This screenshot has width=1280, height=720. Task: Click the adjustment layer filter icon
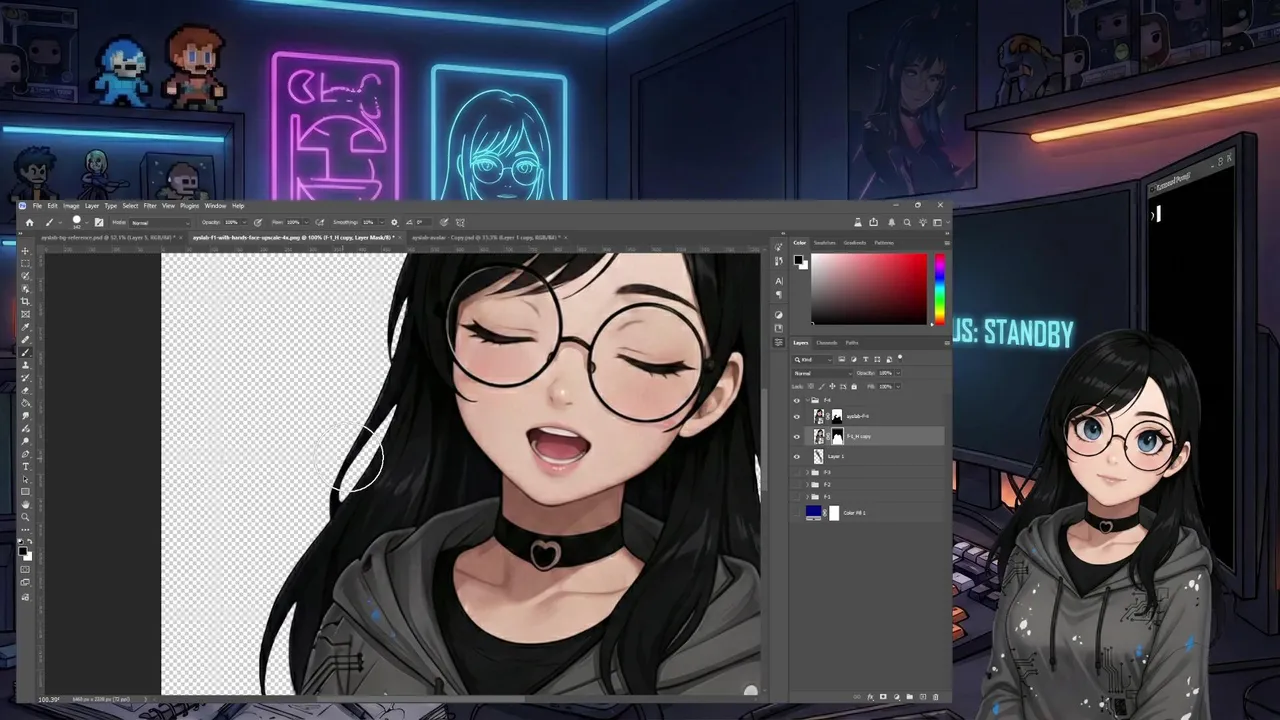pyautogui.click(x=854, y=360)
